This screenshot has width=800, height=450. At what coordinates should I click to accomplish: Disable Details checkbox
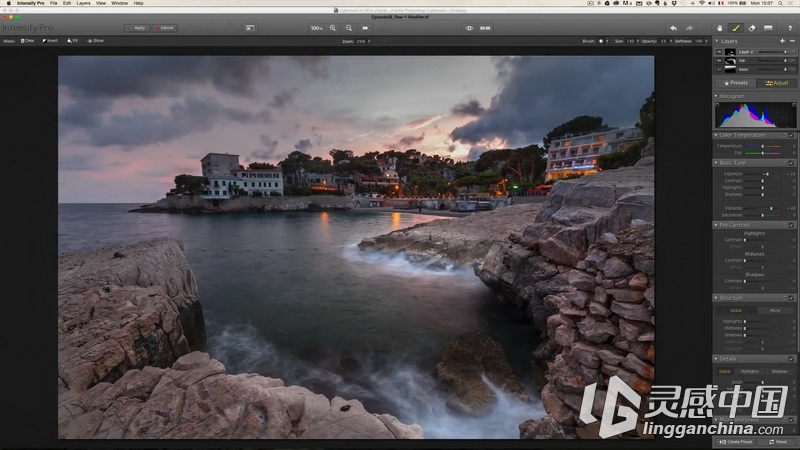[x=791, y=359]
